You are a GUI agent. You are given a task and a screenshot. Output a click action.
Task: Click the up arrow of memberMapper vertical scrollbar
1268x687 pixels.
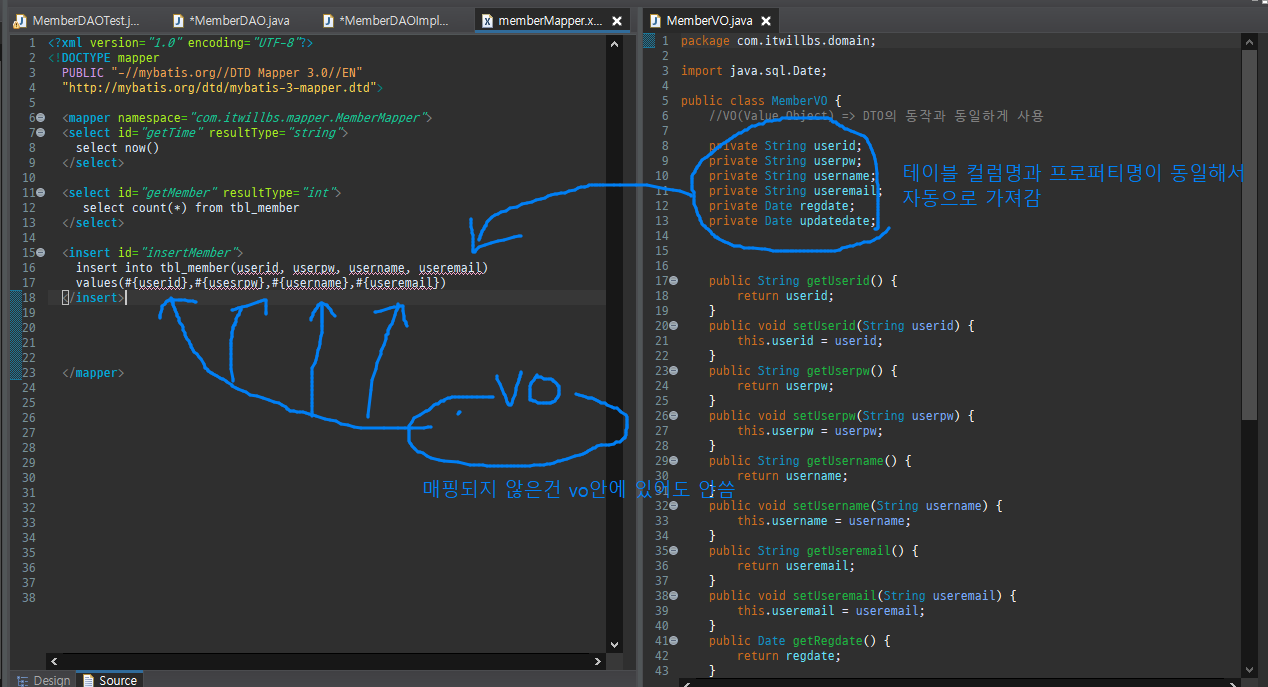click(x=614, y=44)
